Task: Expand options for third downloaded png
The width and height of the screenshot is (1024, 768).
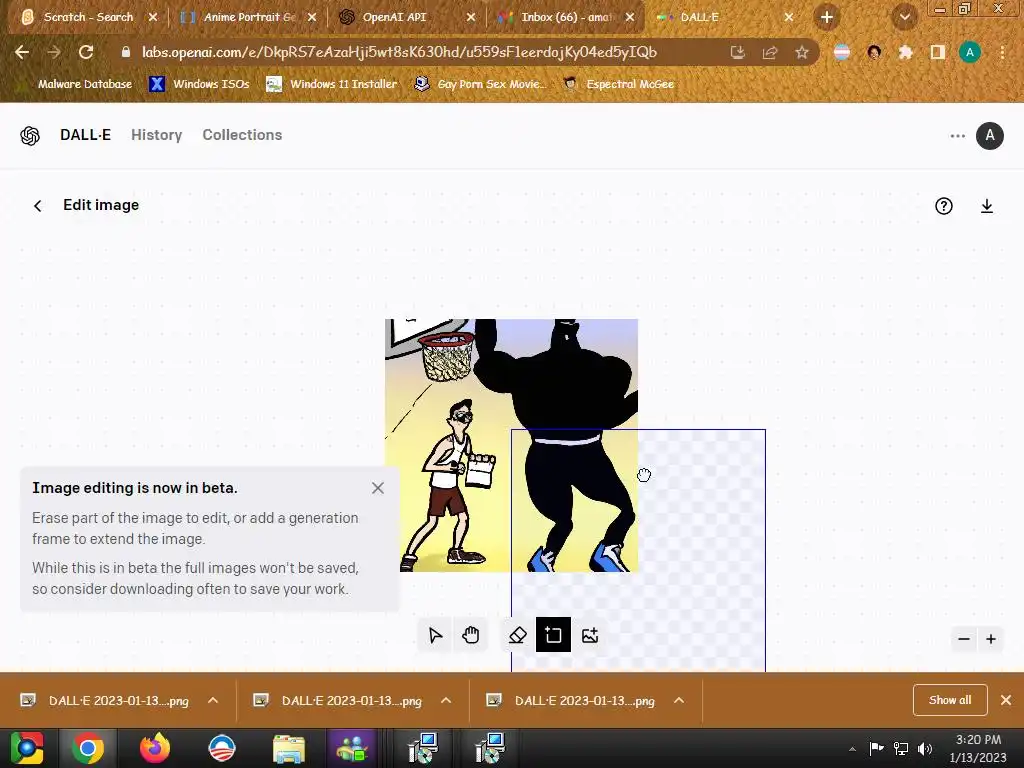Action: click(679, 701)
